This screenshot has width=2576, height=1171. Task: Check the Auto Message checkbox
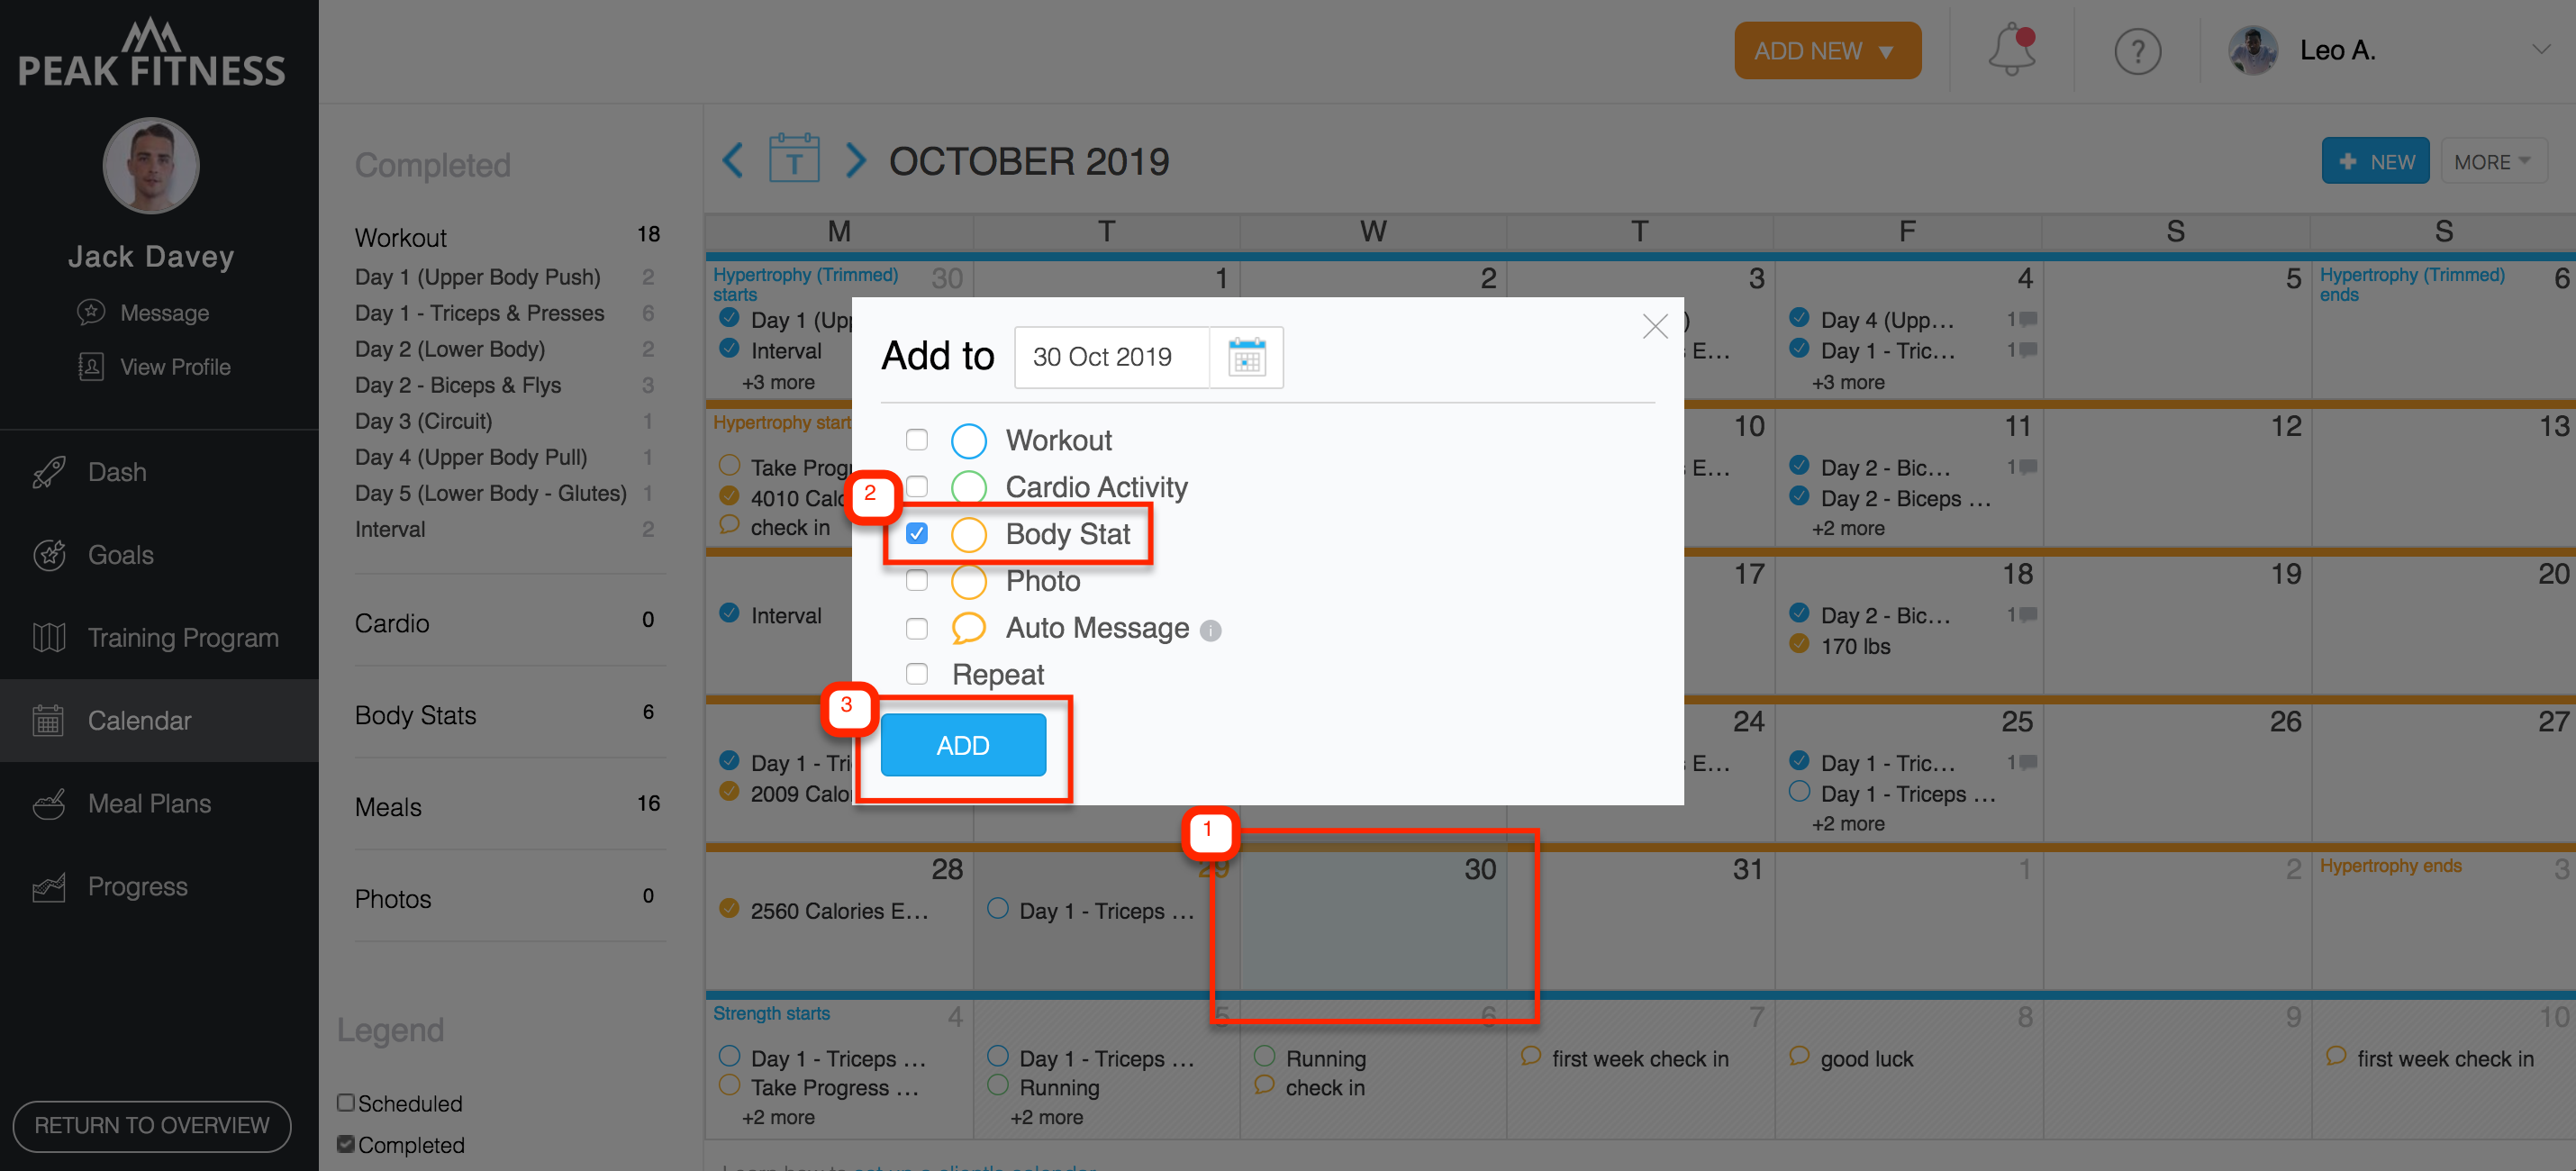[x=916, y=628]
